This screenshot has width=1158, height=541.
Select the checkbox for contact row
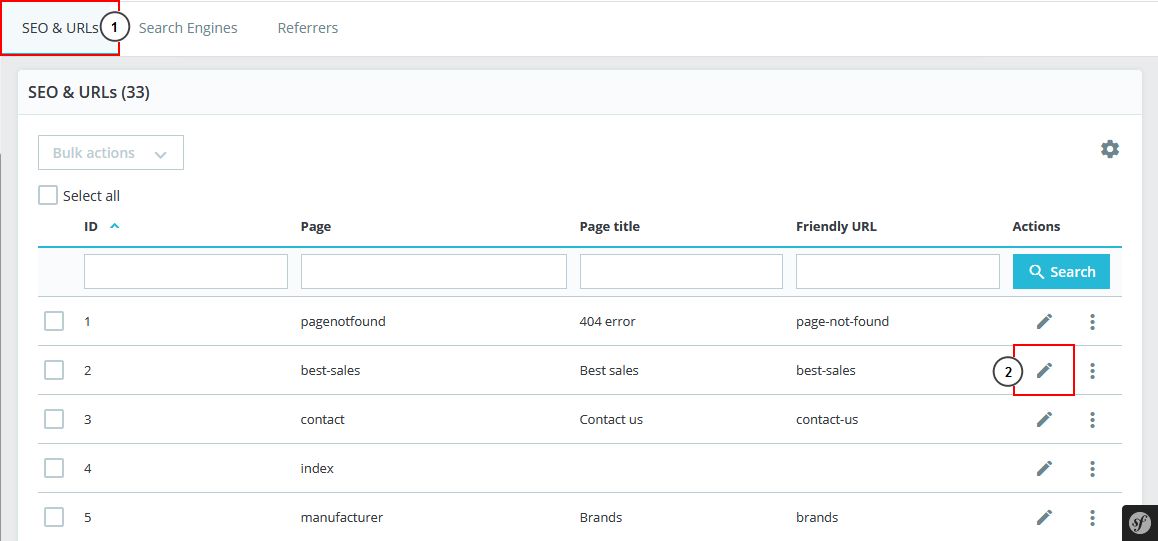54,419
